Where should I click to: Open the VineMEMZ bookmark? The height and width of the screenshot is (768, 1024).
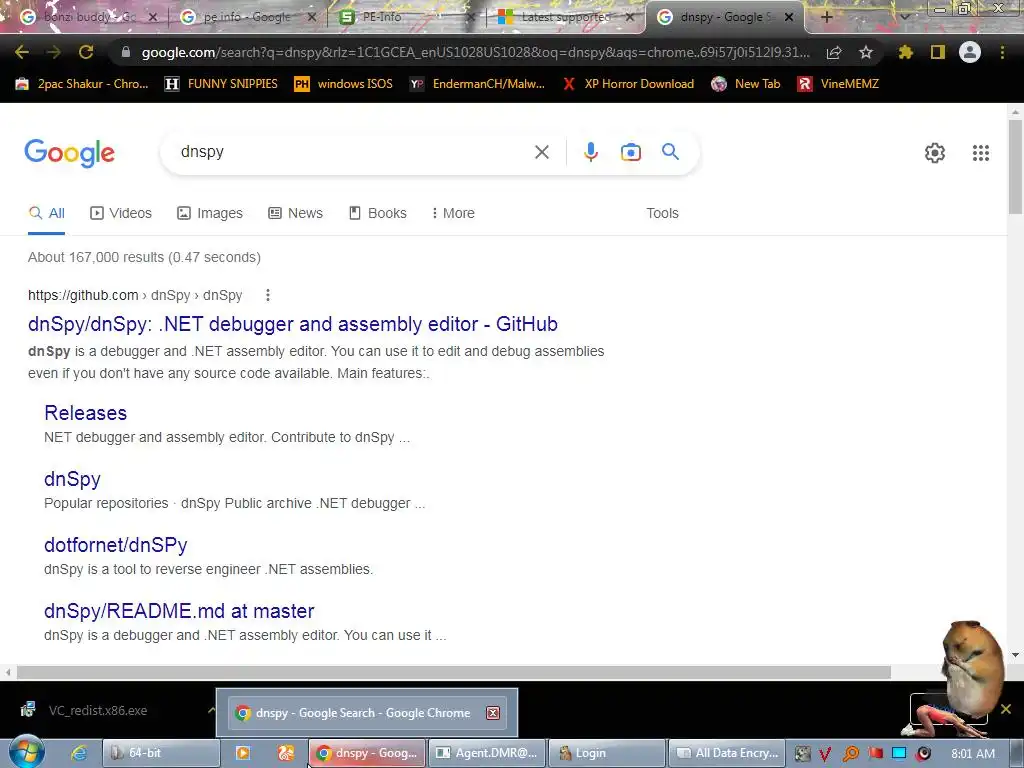pyautogui.click(x=838, y=84)
